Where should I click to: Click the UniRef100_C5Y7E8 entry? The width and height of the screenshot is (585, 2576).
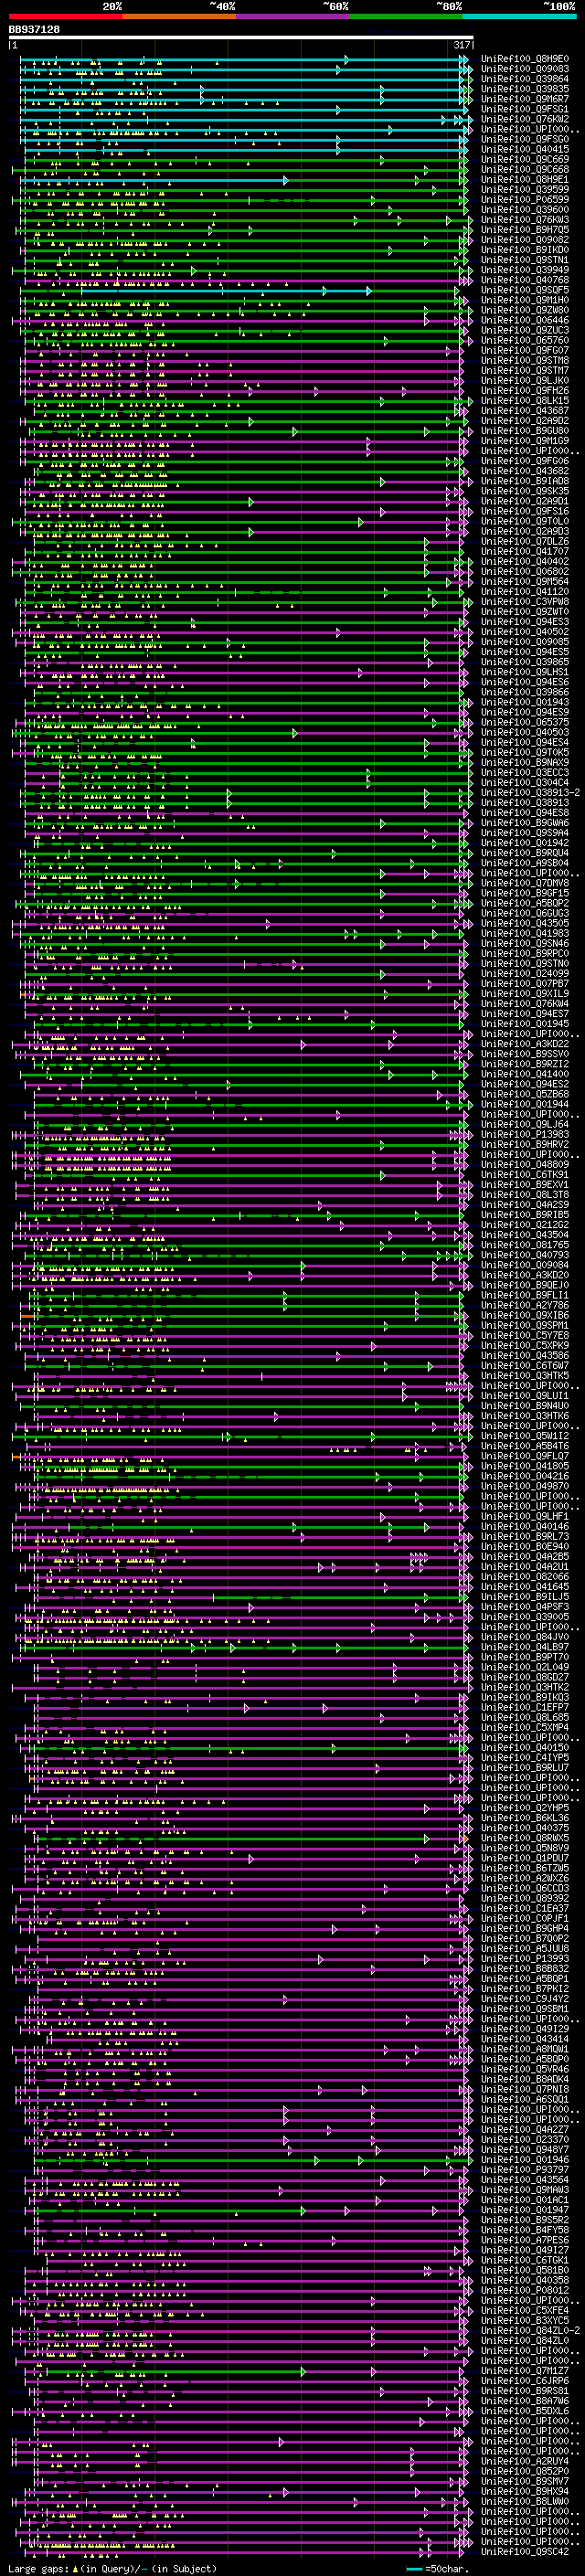(525, 1335)
